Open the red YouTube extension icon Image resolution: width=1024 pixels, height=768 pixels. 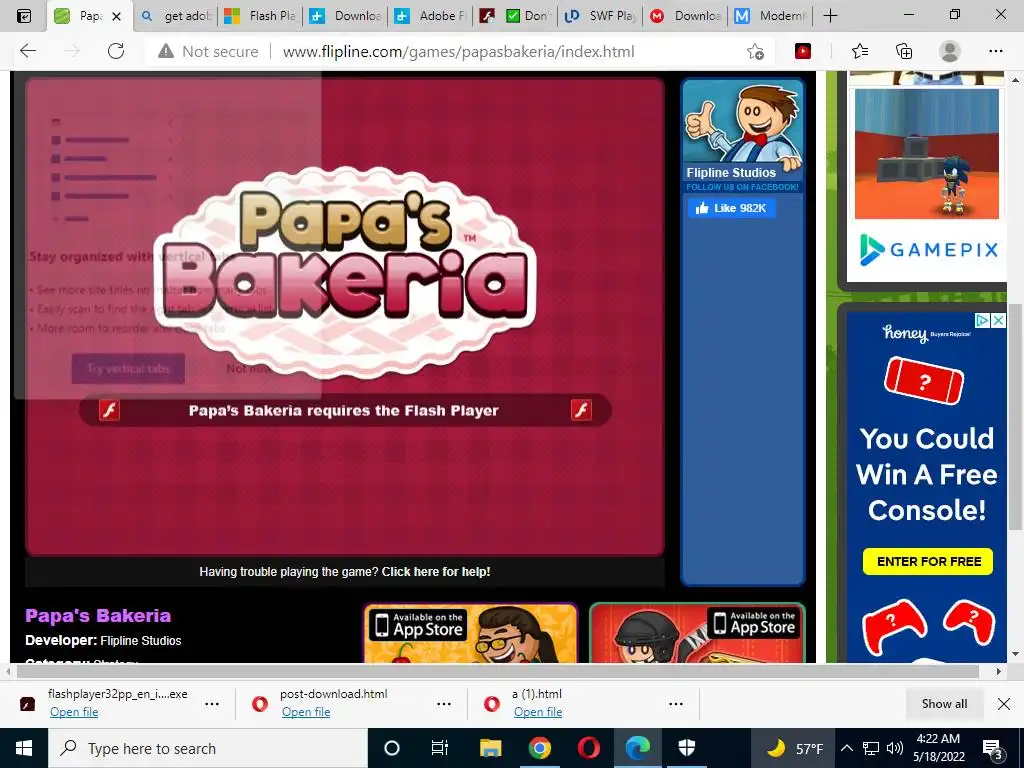click(x=803, y=51)
